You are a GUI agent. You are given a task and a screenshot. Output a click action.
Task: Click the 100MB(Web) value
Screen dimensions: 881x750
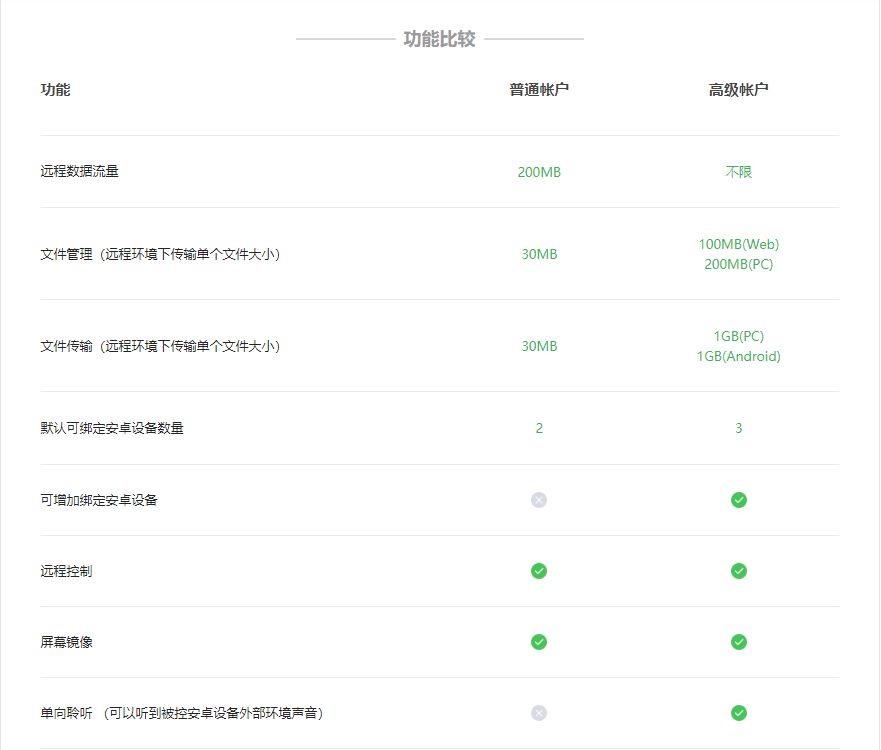point(739,244)
